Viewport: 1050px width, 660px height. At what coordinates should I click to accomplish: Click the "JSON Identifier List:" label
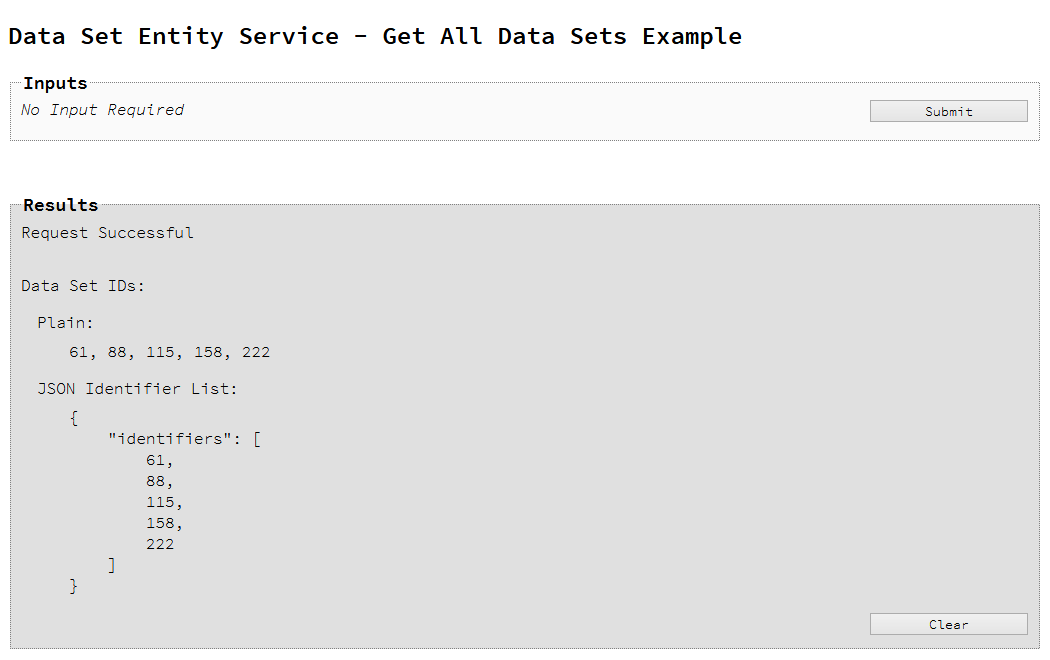click(x=137, y=389)
